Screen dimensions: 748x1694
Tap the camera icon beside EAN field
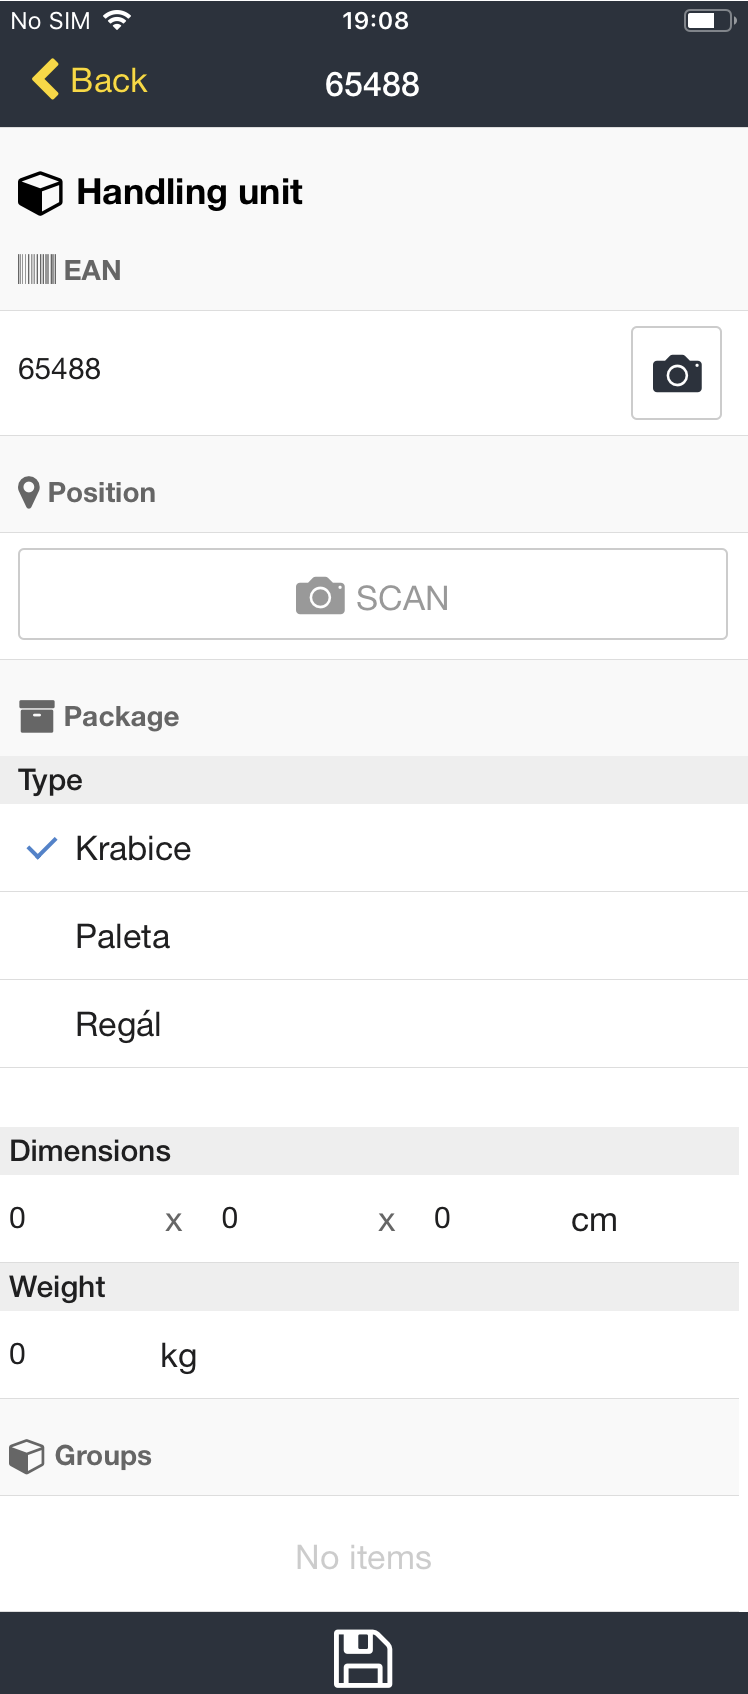pos(676,373)
